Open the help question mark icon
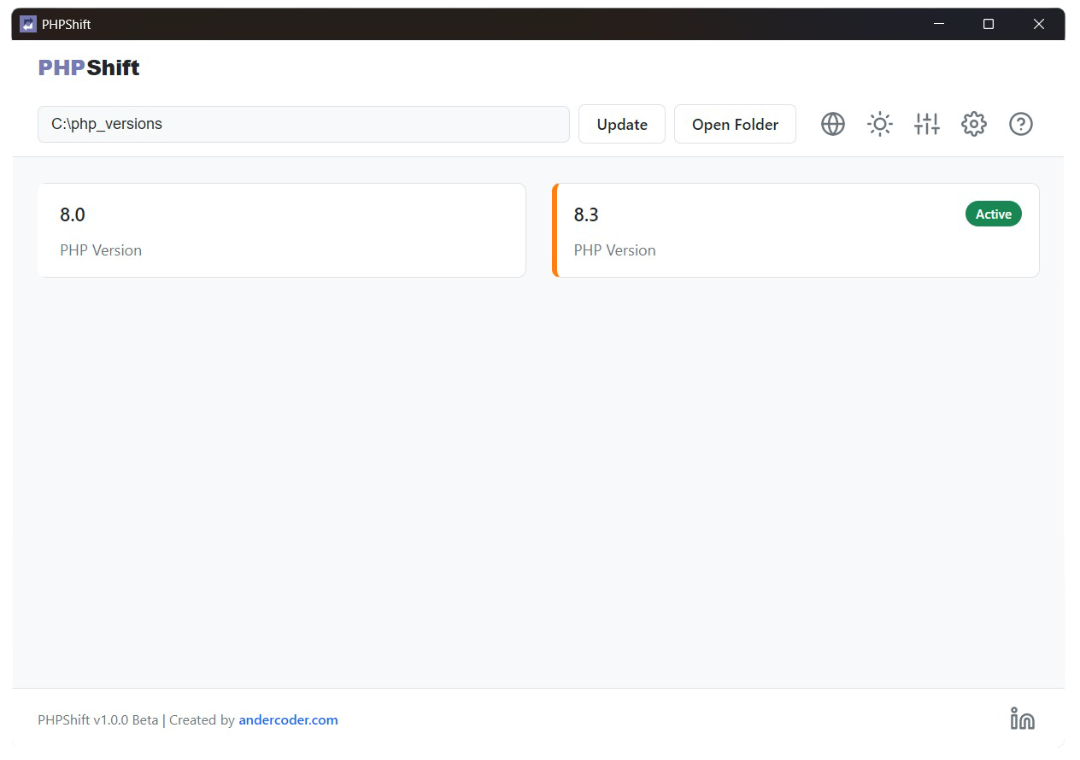Viewport: 1080px width, 760px height. 1020,124
